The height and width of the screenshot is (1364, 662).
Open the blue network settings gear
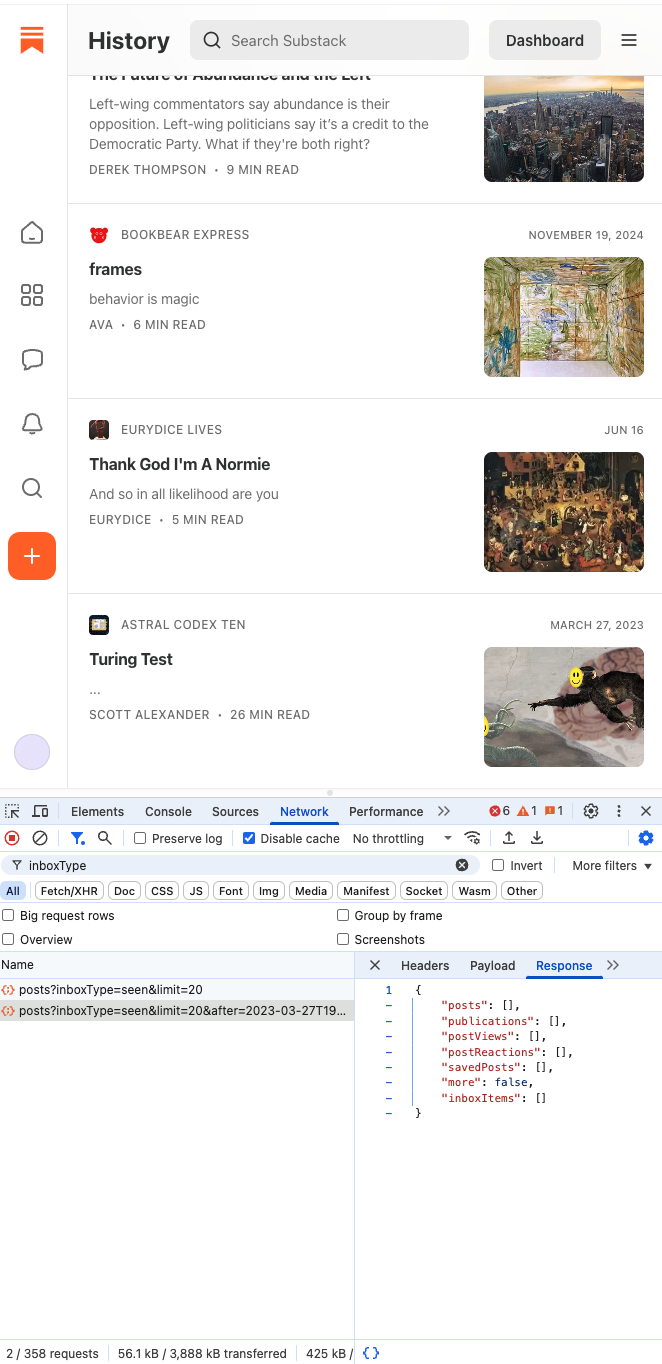click(x=646, y=838)
